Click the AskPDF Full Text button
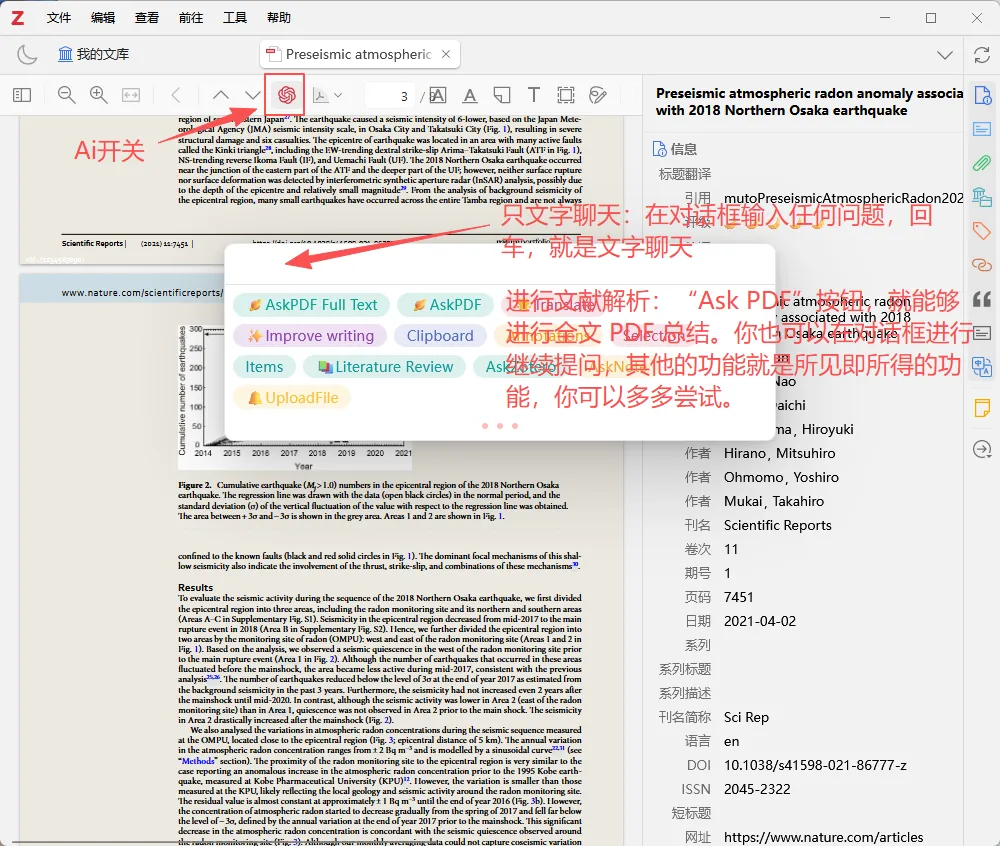 (x=311, y=303)
